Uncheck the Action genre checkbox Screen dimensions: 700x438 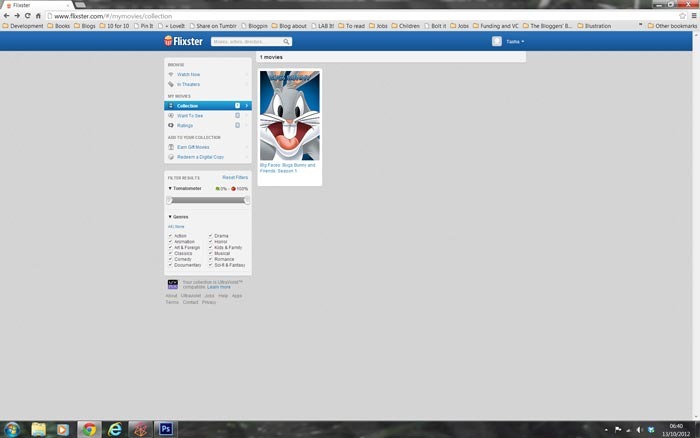click(x=170, y=235)
